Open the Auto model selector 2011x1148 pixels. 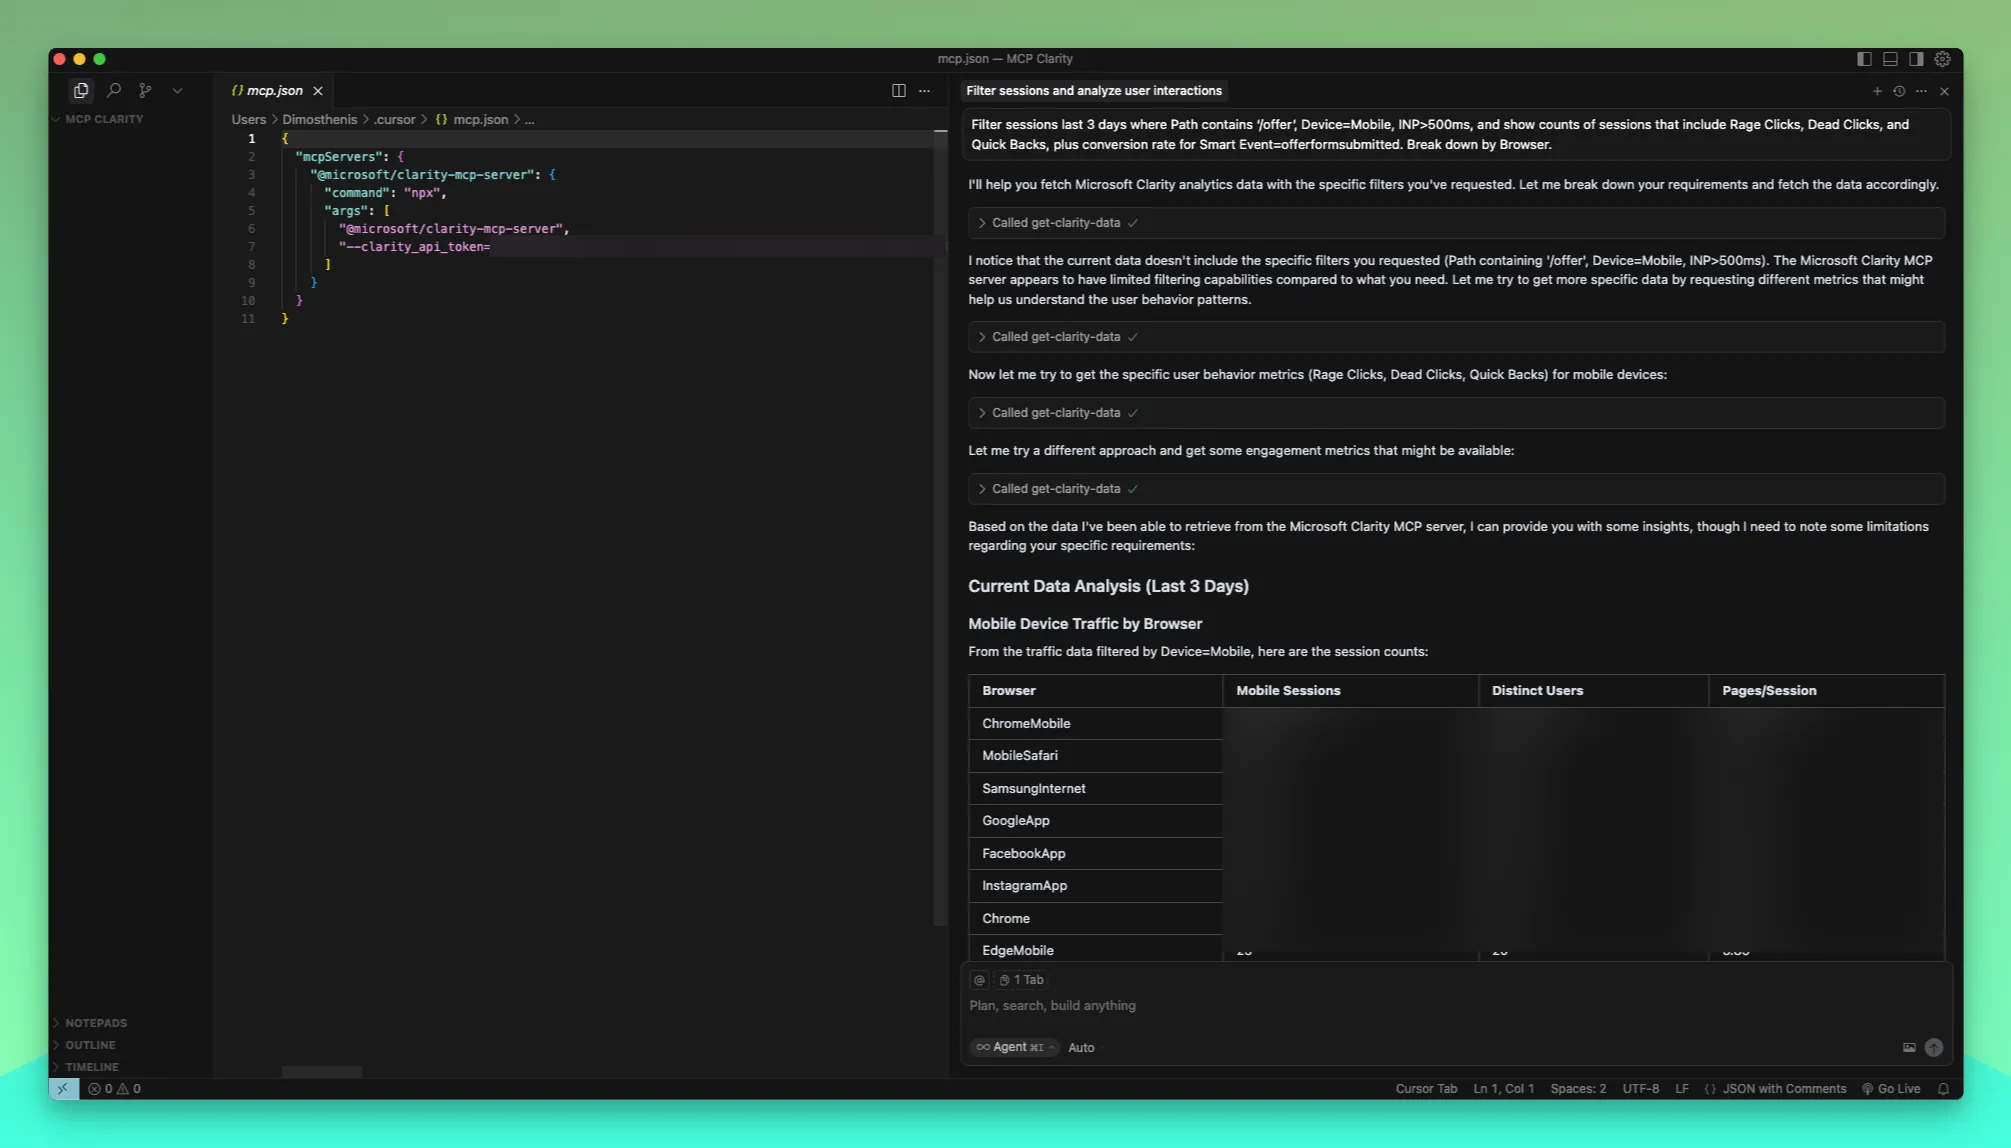click(1081, 1048)
